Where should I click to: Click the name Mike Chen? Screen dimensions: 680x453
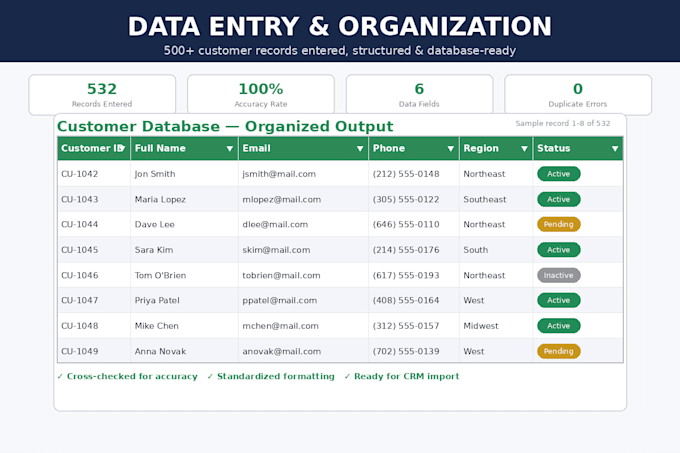tap(157, 326)
